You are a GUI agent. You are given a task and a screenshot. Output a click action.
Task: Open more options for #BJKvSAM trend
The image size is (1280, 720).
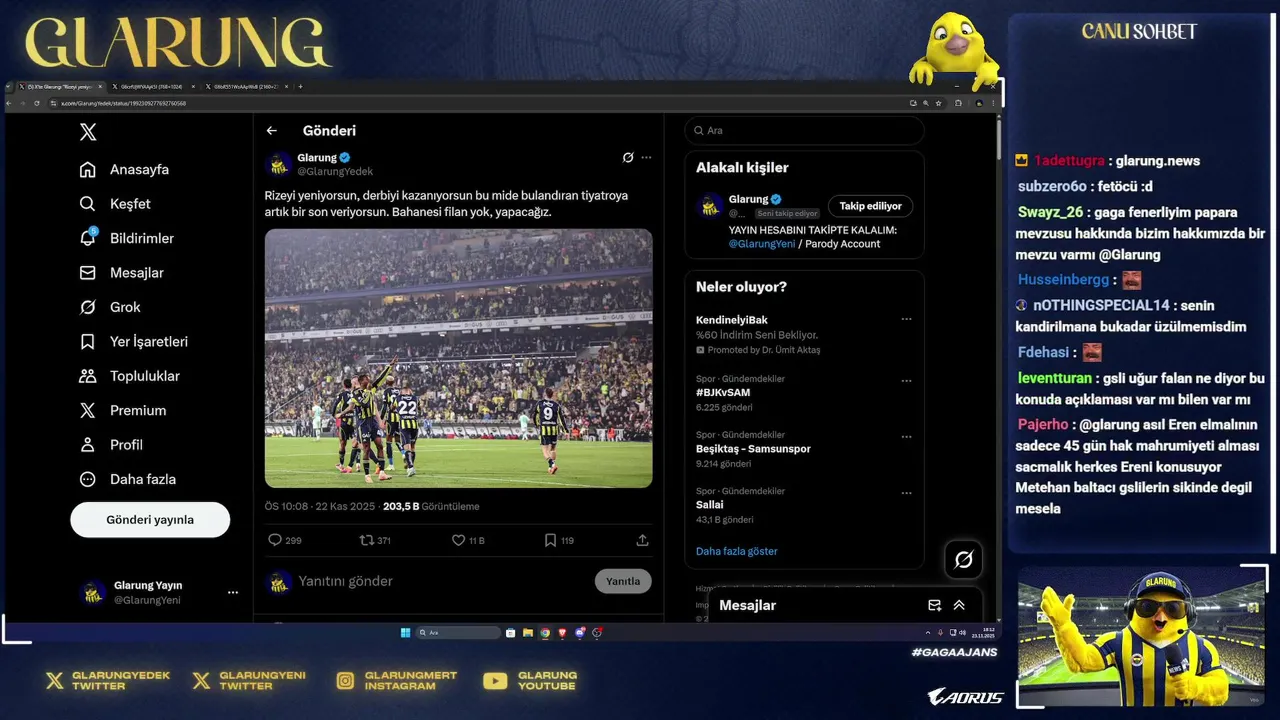coord(906,381)
